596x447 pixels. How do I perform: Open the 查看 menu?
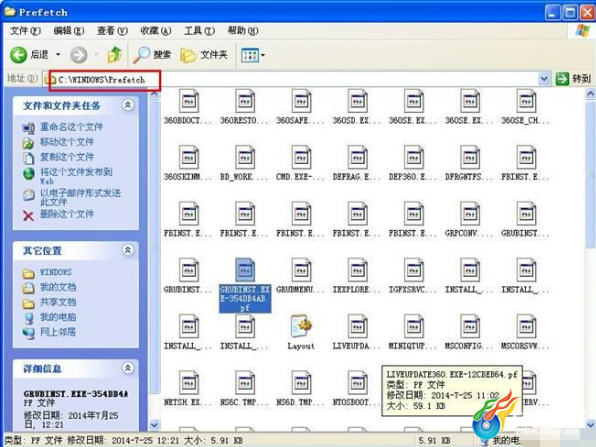point(112,31)
